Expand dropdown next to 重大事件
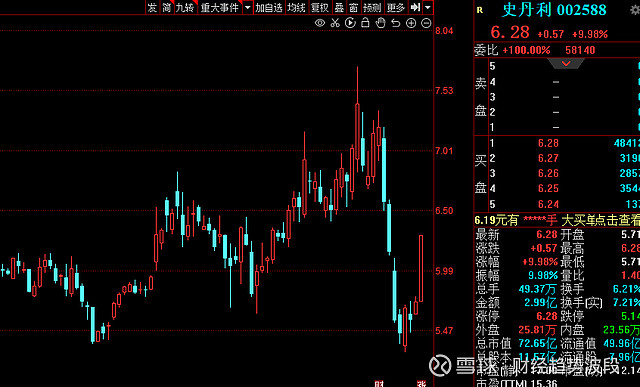The image size is (640, 387). tap(248, 7)
